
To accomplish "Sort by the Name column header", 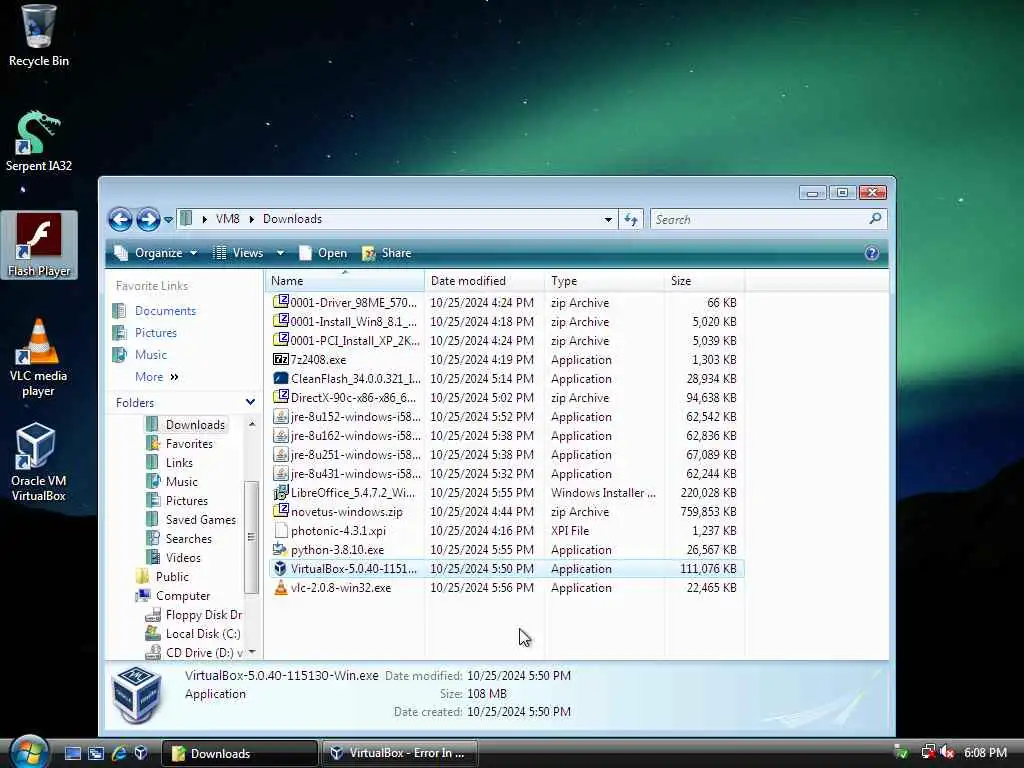I will (x=345, y=281).
